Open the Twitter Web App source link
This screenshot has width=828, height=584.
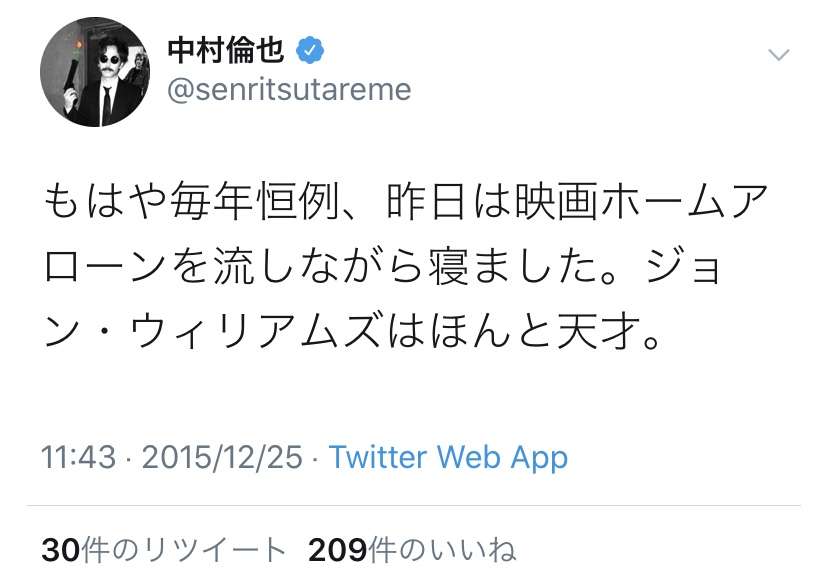coord(448,457)
